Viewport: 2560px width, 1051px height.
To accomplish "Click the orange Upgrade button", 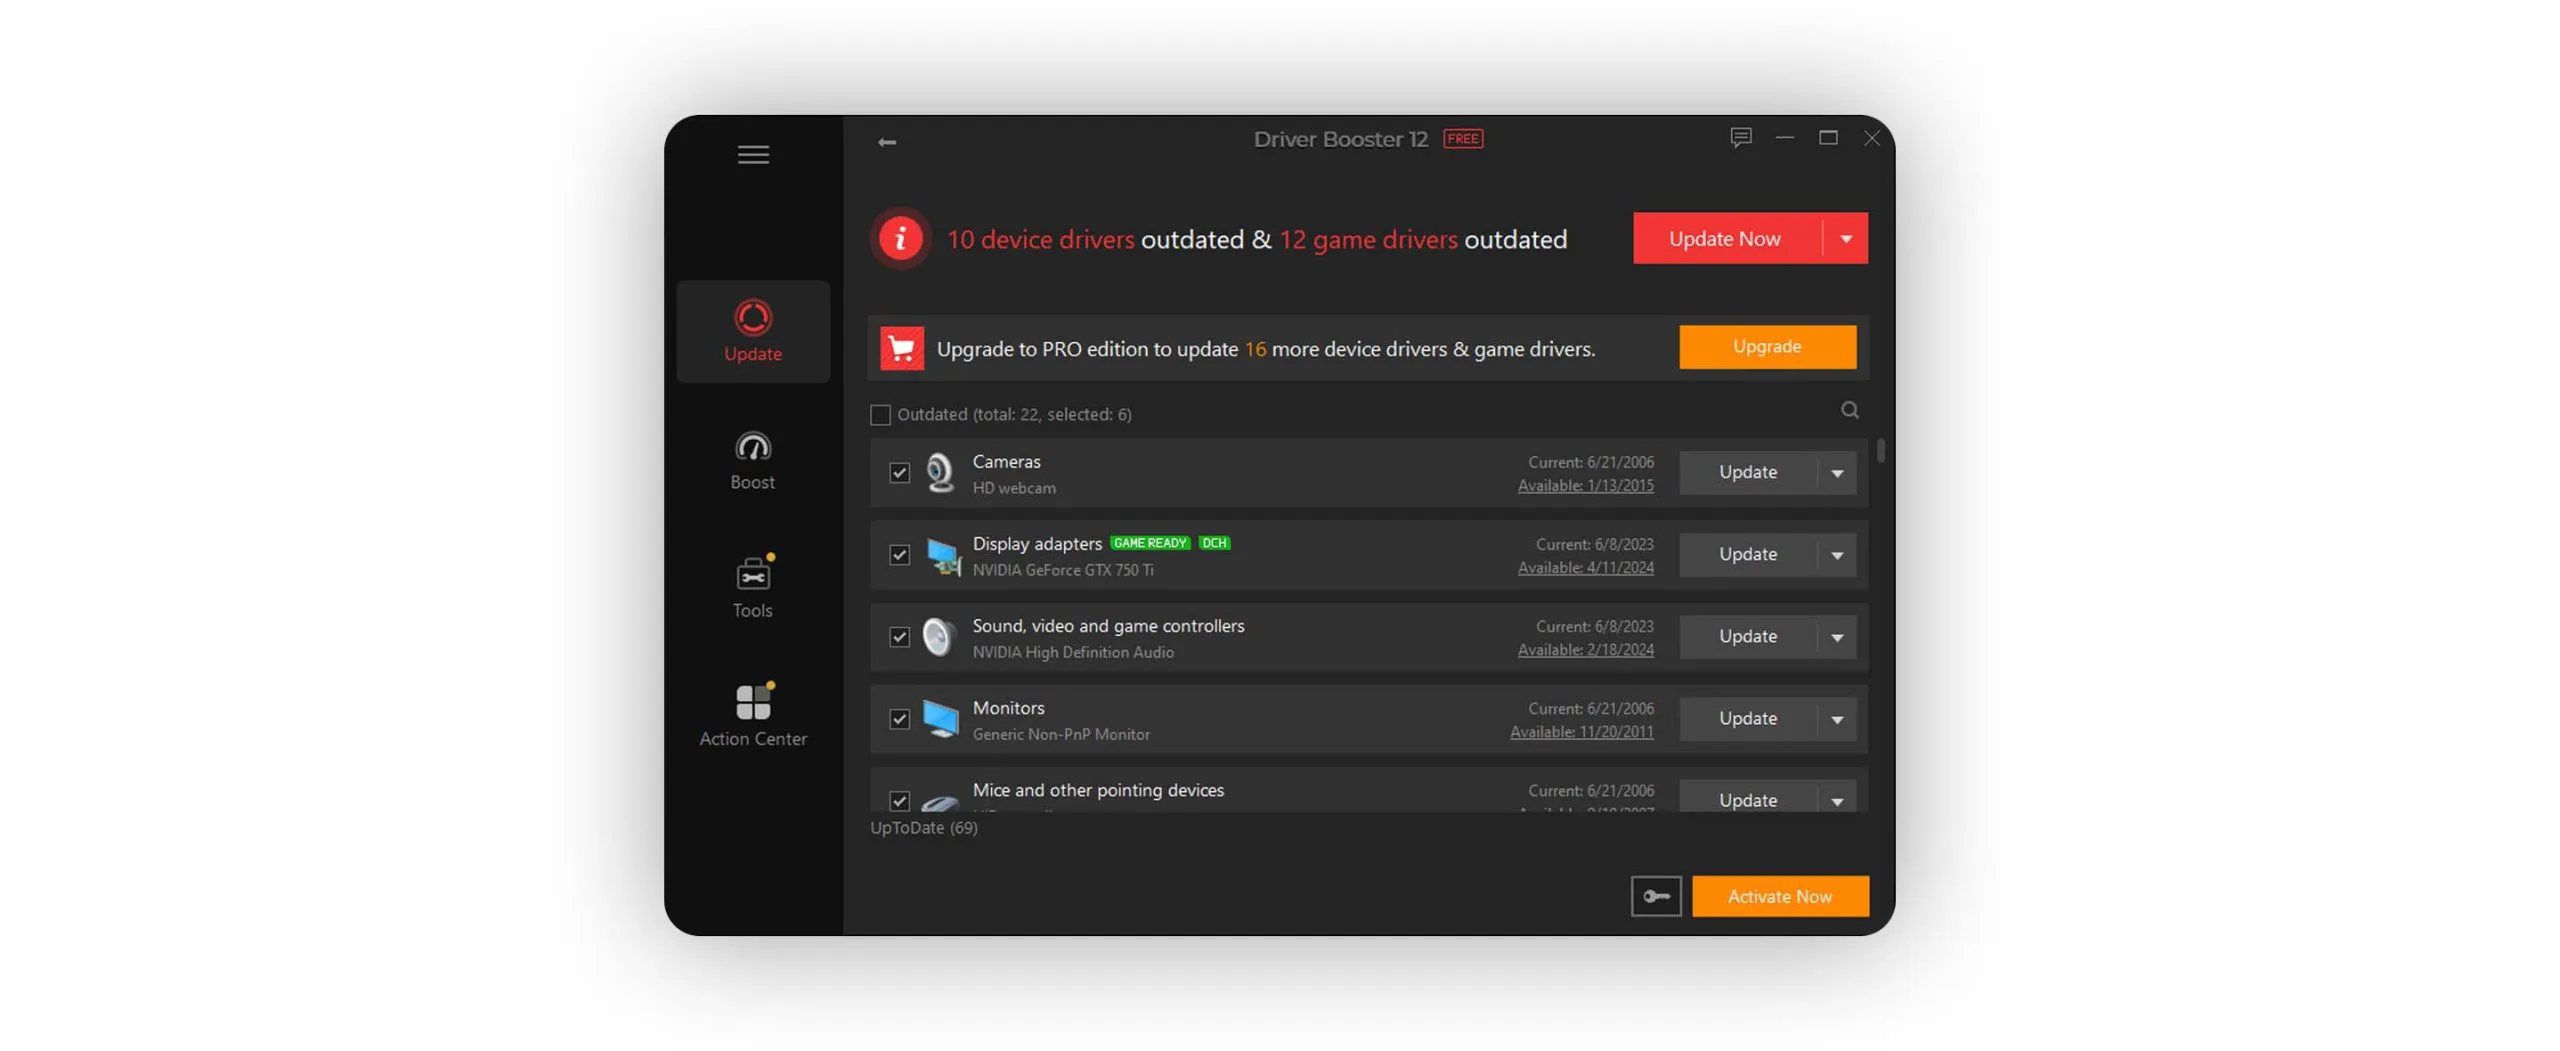I will tap(1766, 347).
